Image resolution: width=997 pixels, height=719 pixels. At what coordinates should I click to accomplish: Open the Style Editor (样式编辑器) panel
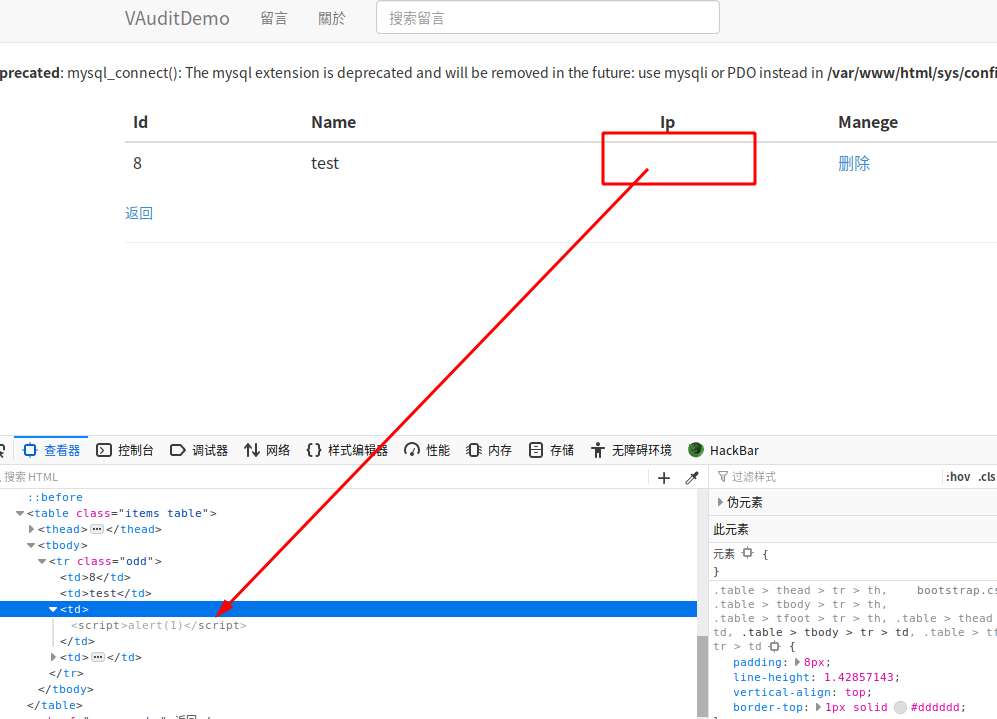[346, 451]
